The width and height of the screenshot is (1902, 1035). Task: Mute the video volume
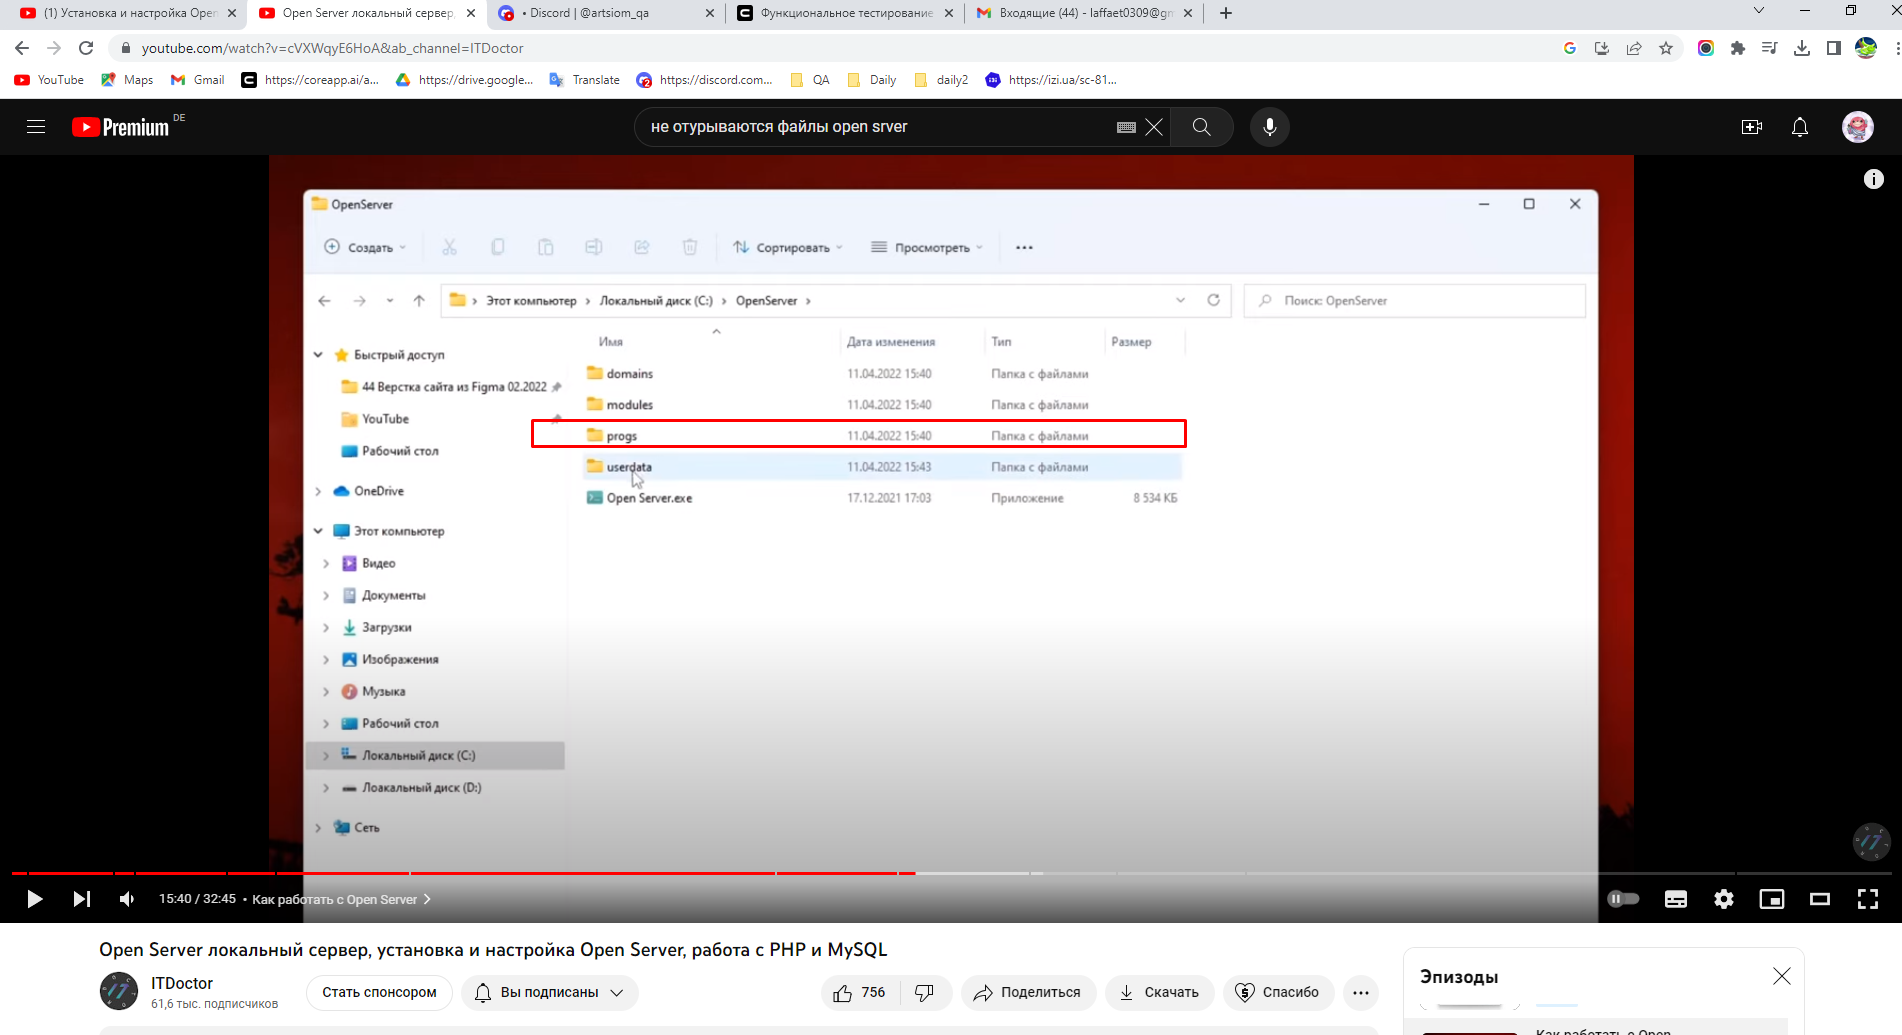127,899
